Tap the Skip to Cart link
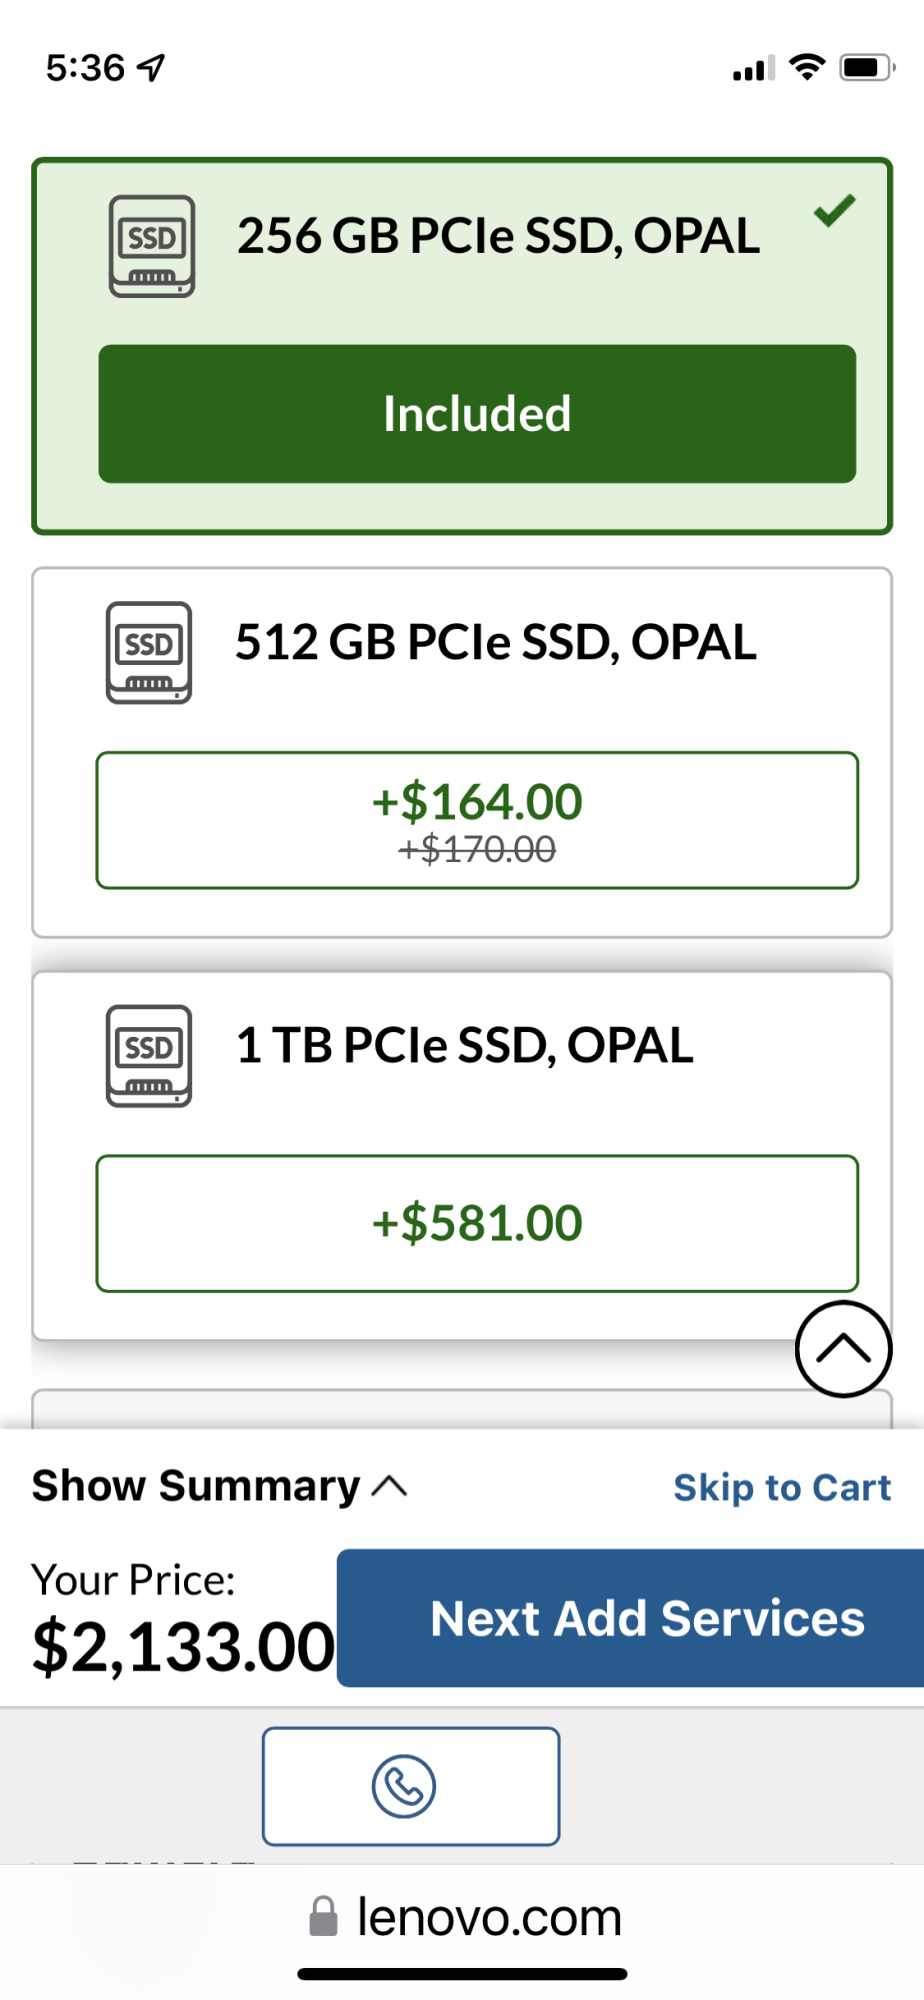 (x=781, y=1488)
